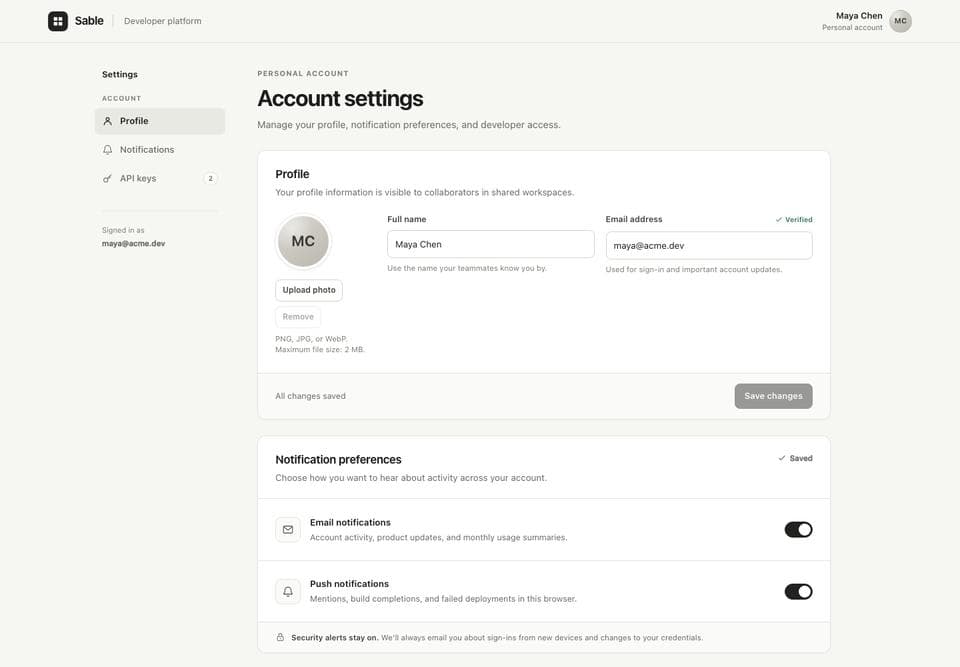Image resolution: width=960 pixels, height=667 pixels.
Task: Click the Save changes button
Action: click(x=773, y=396)
